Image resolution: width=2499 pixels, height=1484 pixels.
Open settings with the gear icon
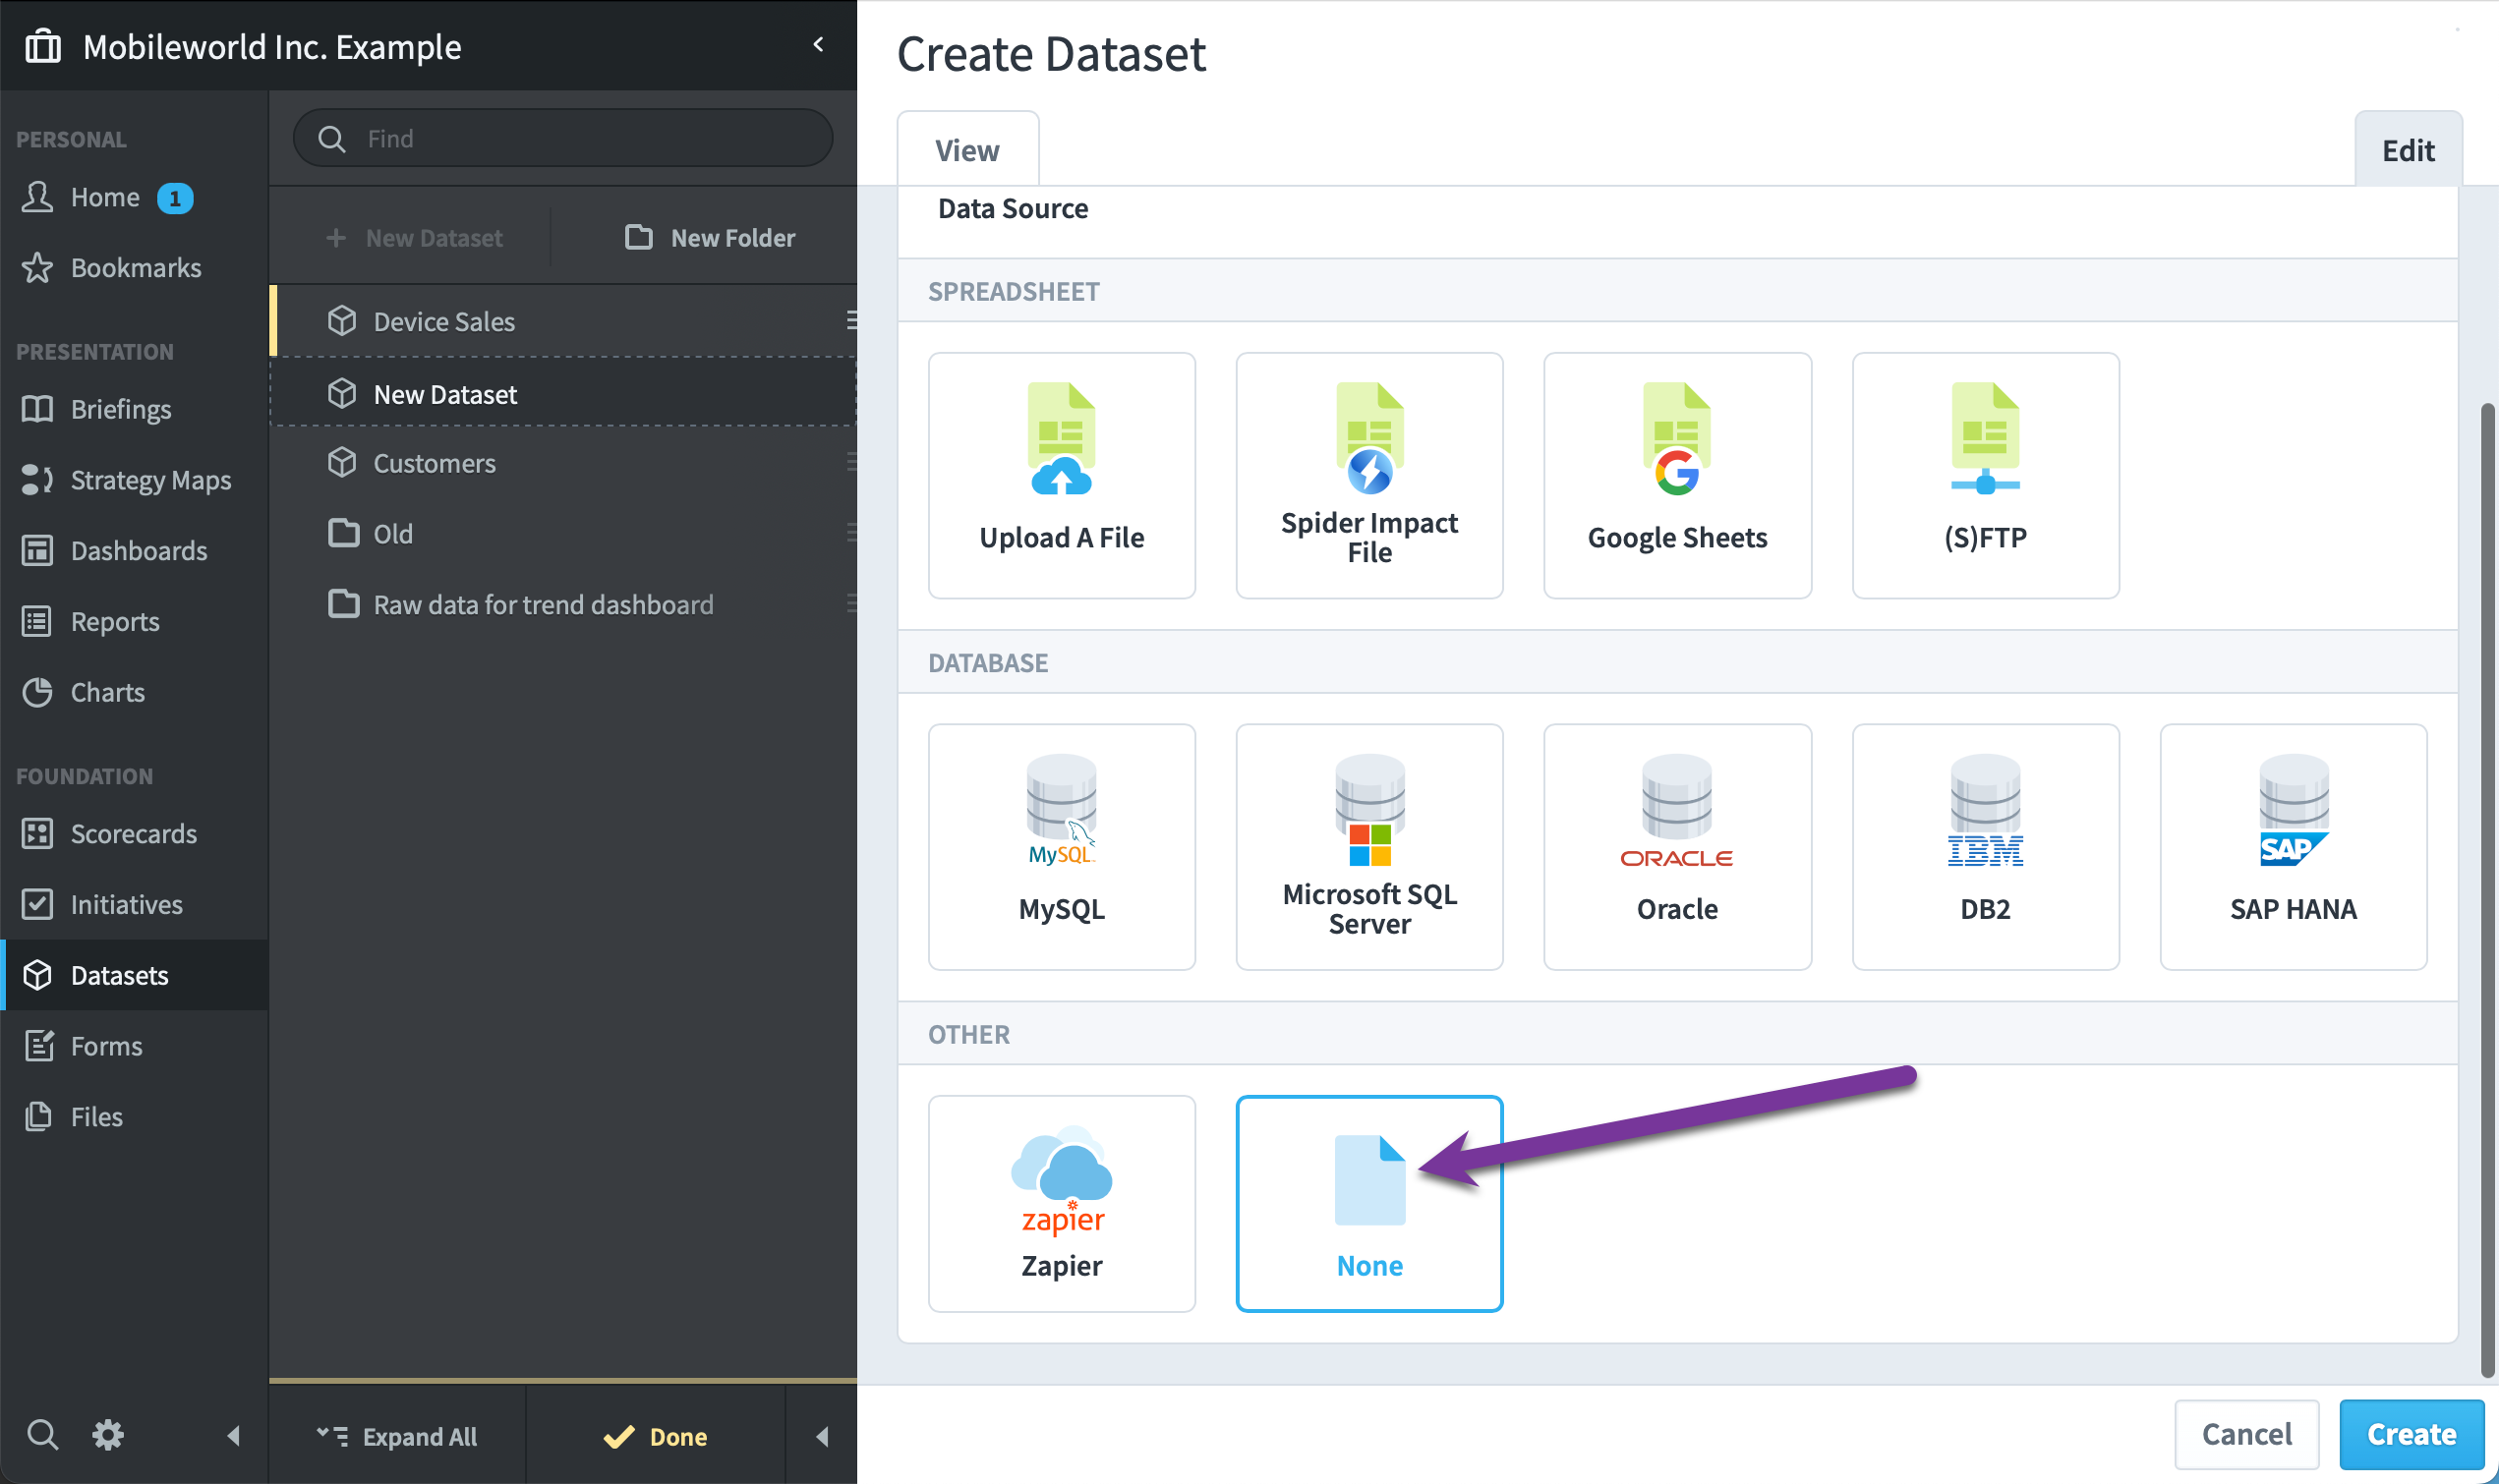coord(107,1435)
